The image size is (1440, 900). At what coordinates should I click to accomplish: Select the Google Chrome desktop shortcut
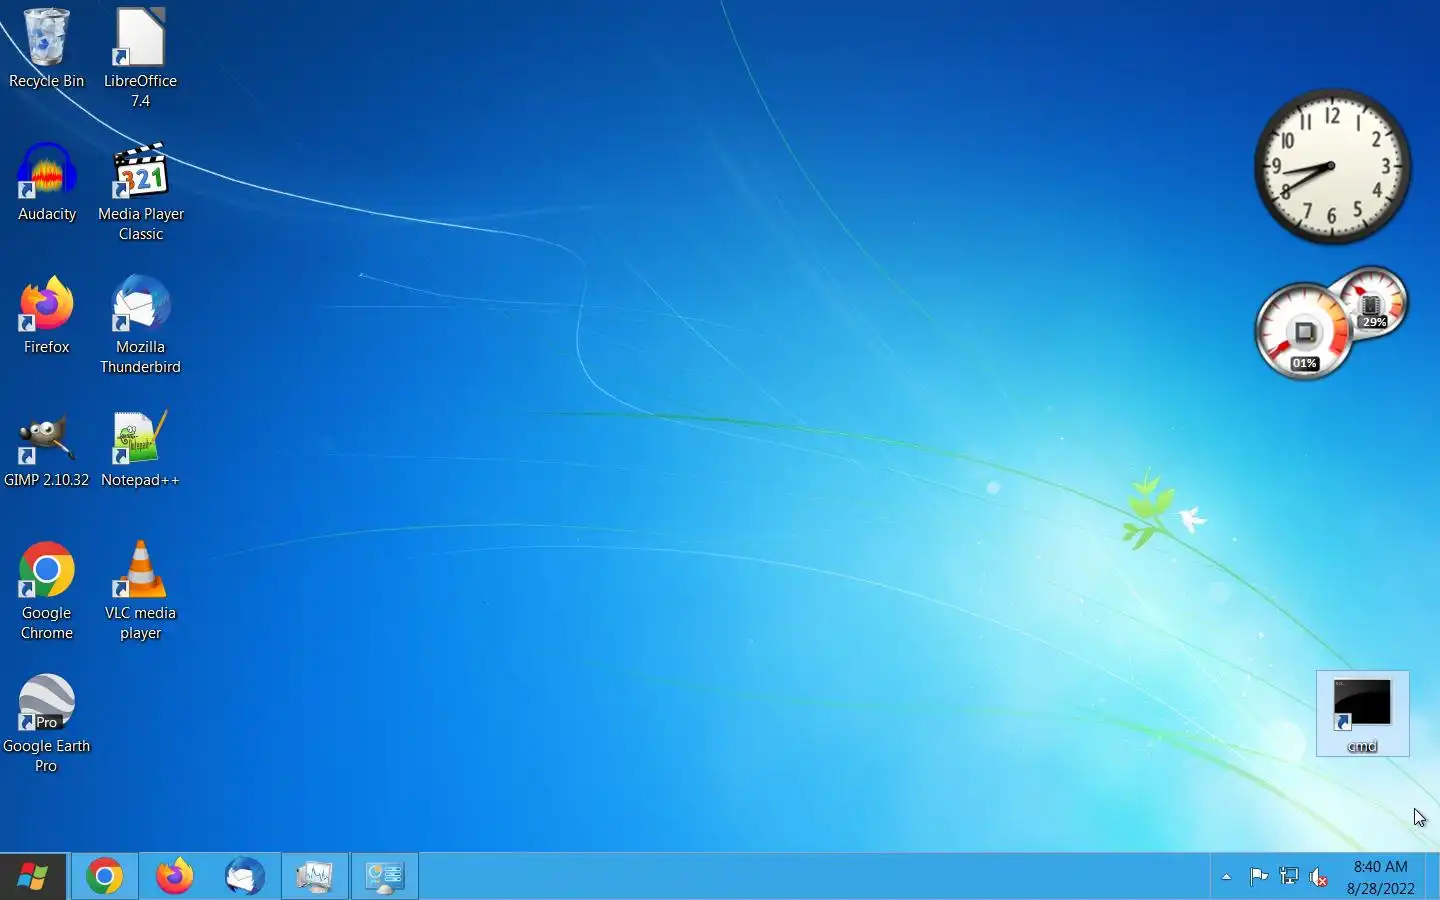click(46, 591)
